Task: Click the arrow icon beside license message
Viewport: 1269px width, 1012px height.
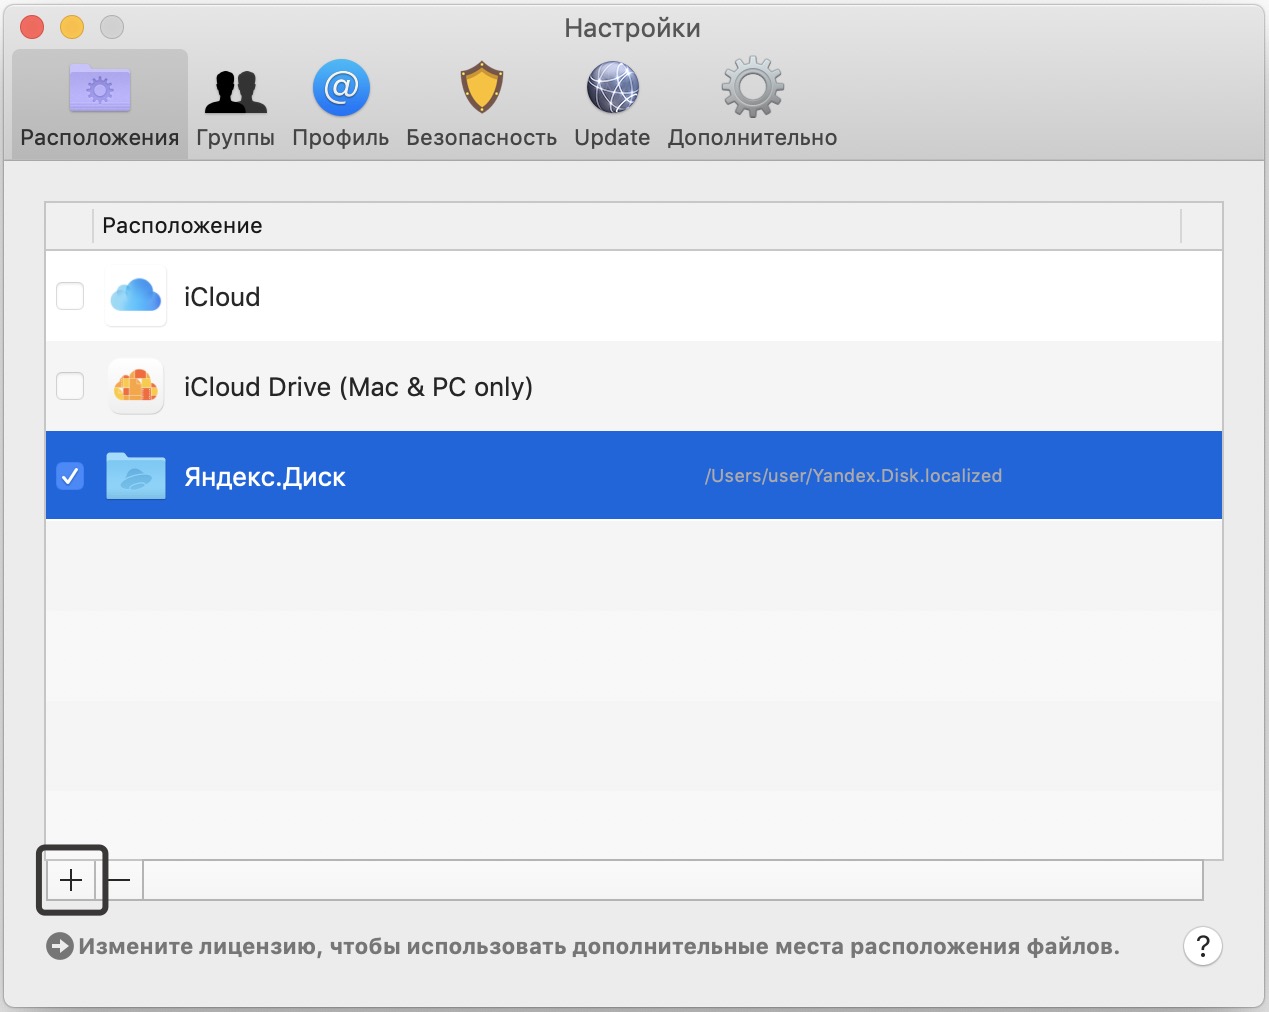Action: (60, 946)
